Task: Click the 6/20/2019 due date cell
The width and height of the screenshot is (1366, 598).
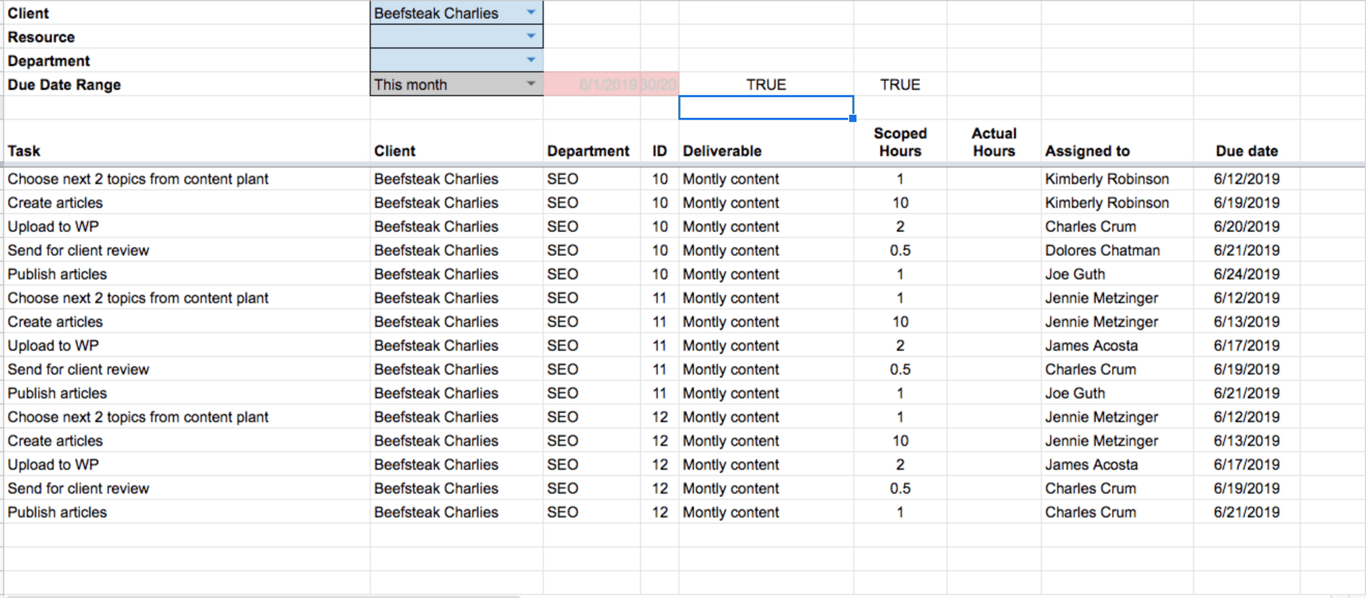Action: coord(1247,227)
